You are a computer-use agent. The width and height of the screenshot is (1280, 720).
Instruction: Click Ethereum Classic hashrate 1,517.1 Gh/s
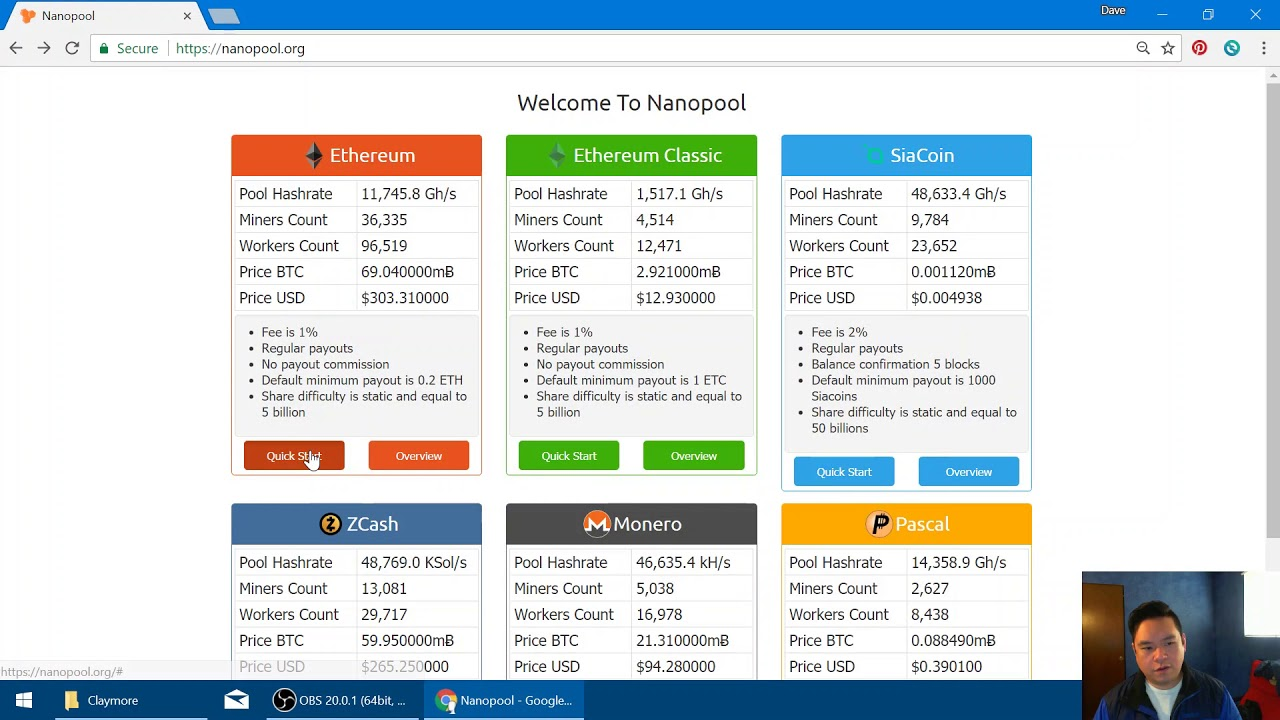click(x=679, y=194)
